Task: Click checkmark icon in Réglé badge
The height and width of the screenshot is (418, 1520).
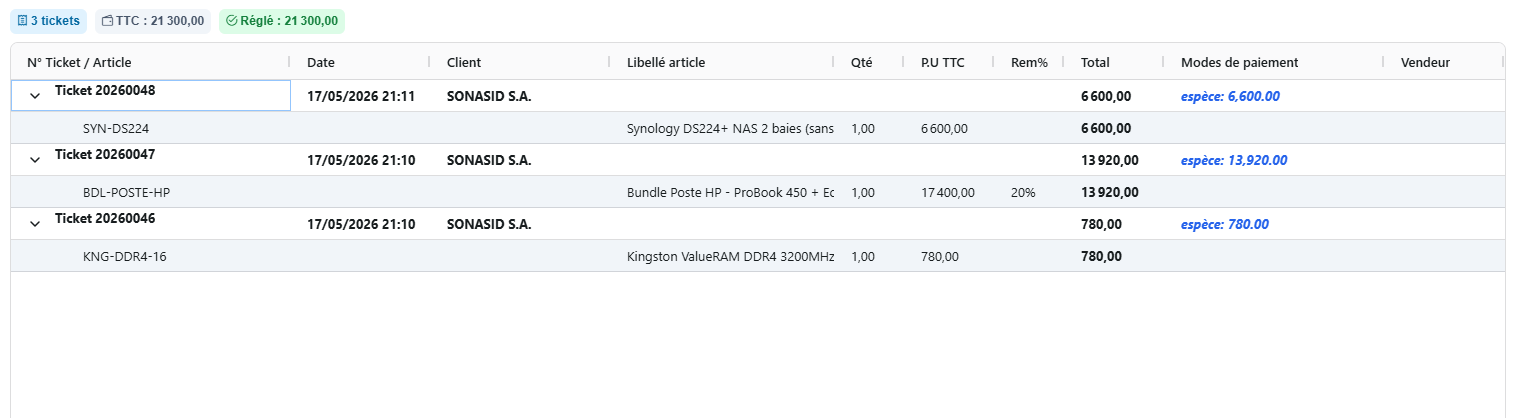Action: (232, 20)
